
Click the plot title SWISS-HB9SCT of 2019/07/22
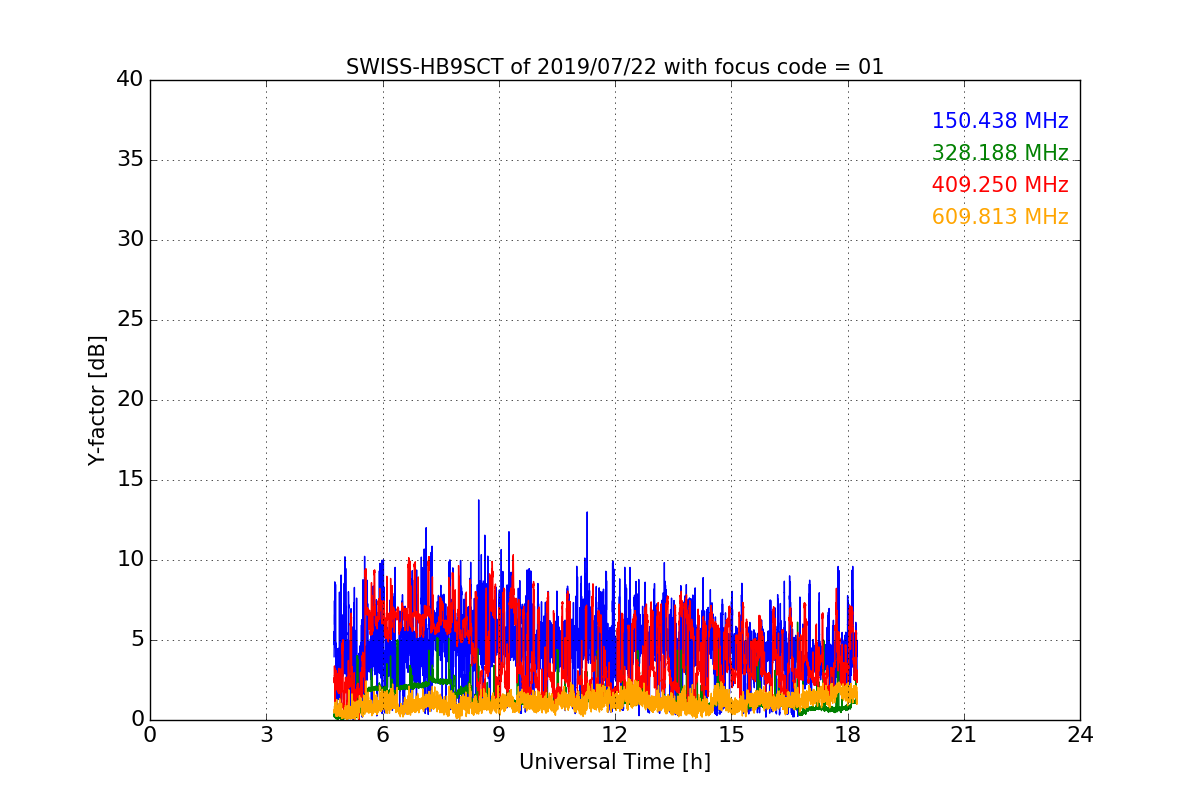point(615,67)
